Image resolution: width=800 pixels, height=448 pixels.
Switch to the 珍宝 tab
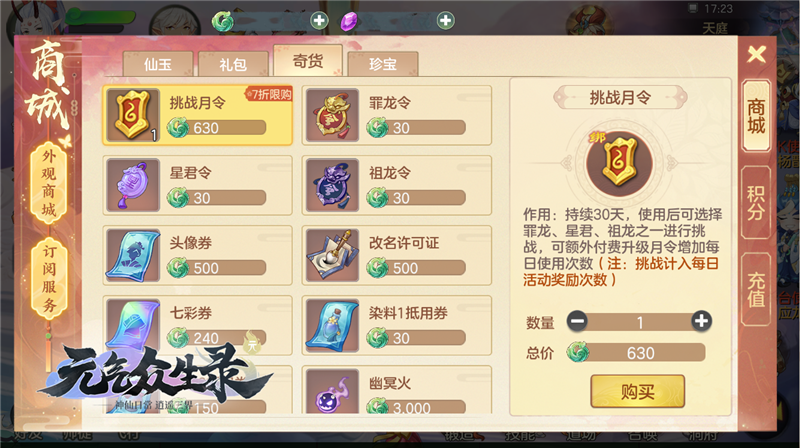(383, 64)
